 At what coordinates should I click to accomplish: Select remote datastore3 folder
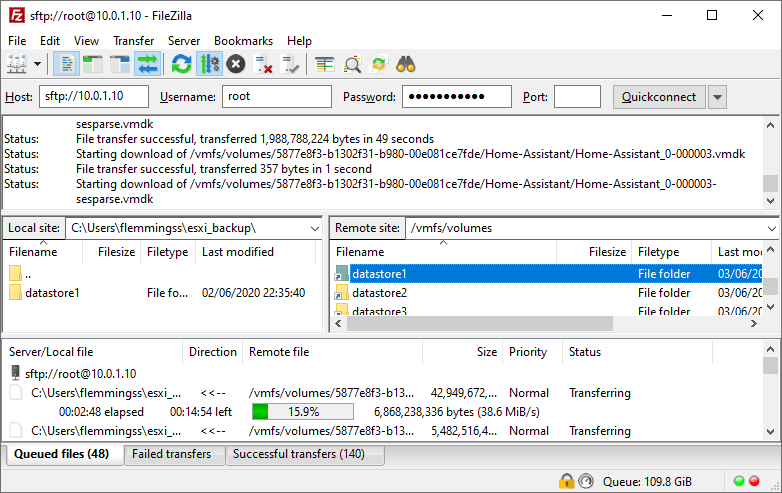pos(547,310)
